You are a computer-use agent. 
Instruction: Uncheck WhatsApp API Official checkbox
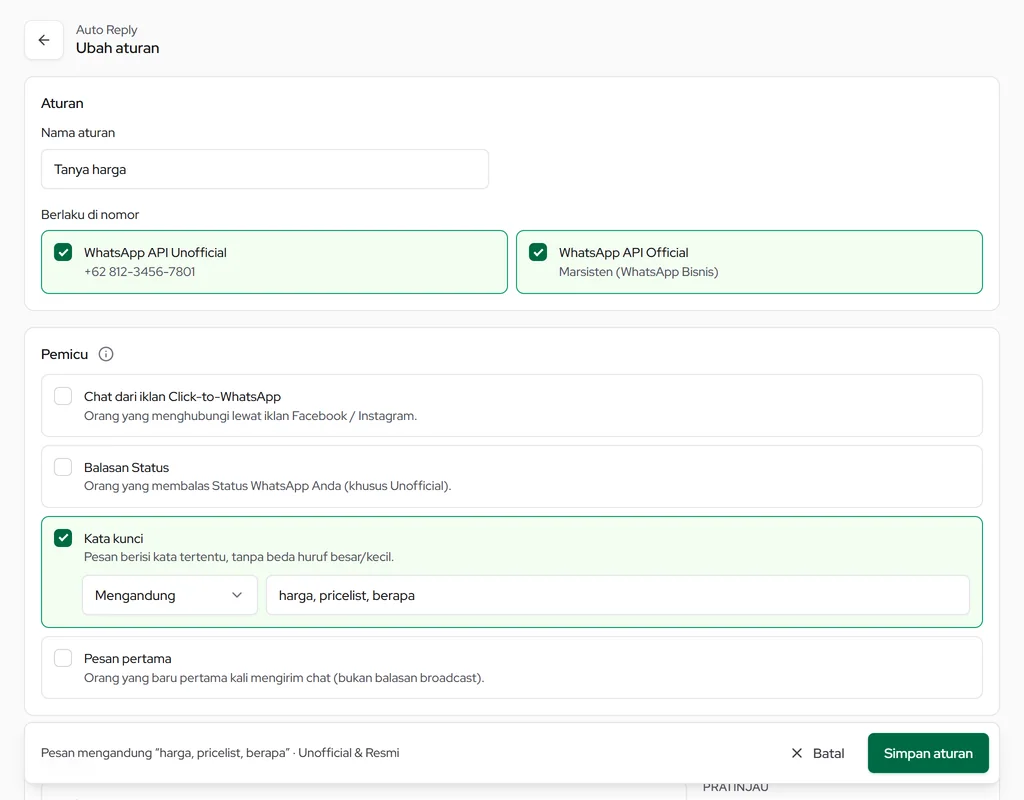tap(538, 252)
